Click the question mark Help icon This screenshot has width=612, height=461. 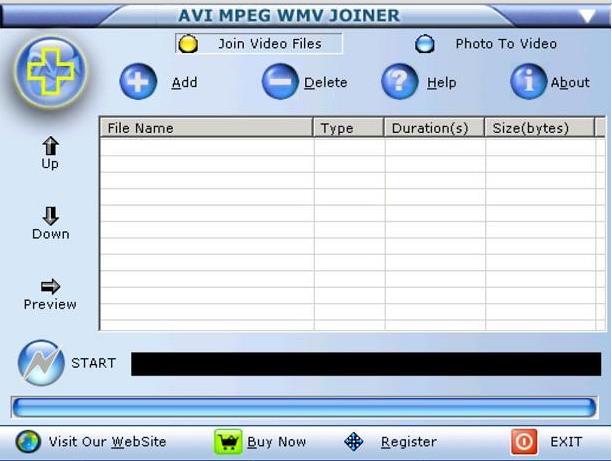click(x=399, y=82)
